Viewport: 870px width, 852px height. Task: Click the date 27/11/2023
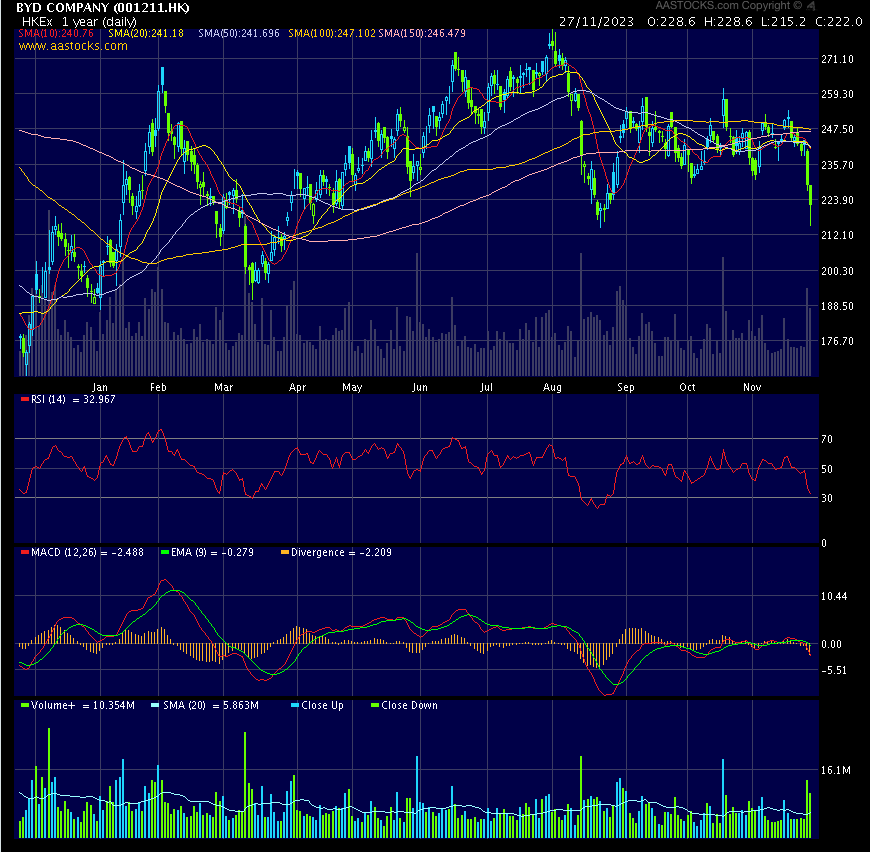coord(596,22)
